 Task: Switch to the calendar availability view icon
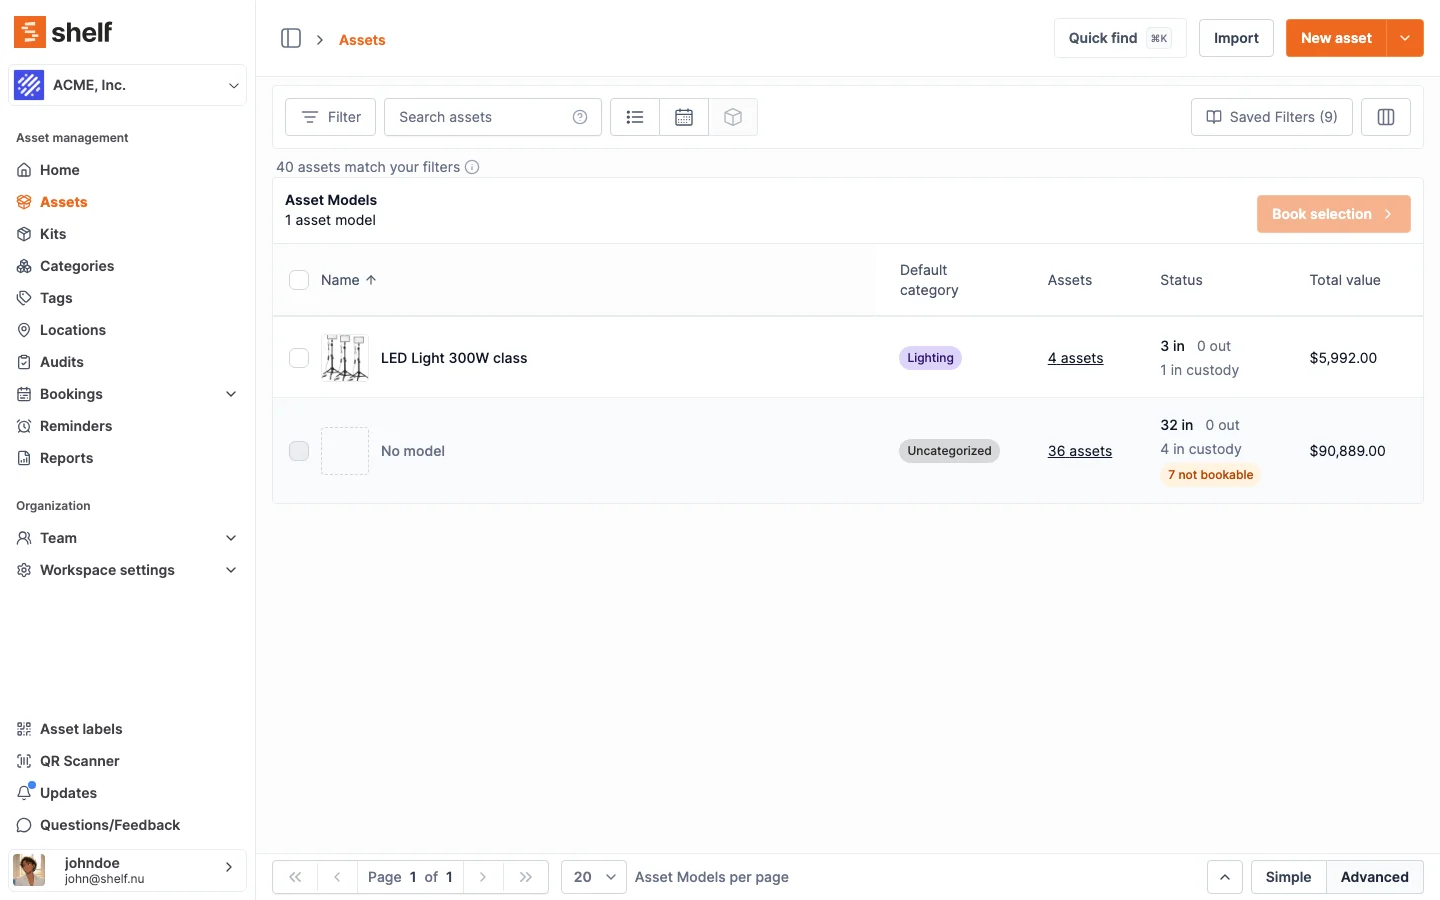coord(684,117)
